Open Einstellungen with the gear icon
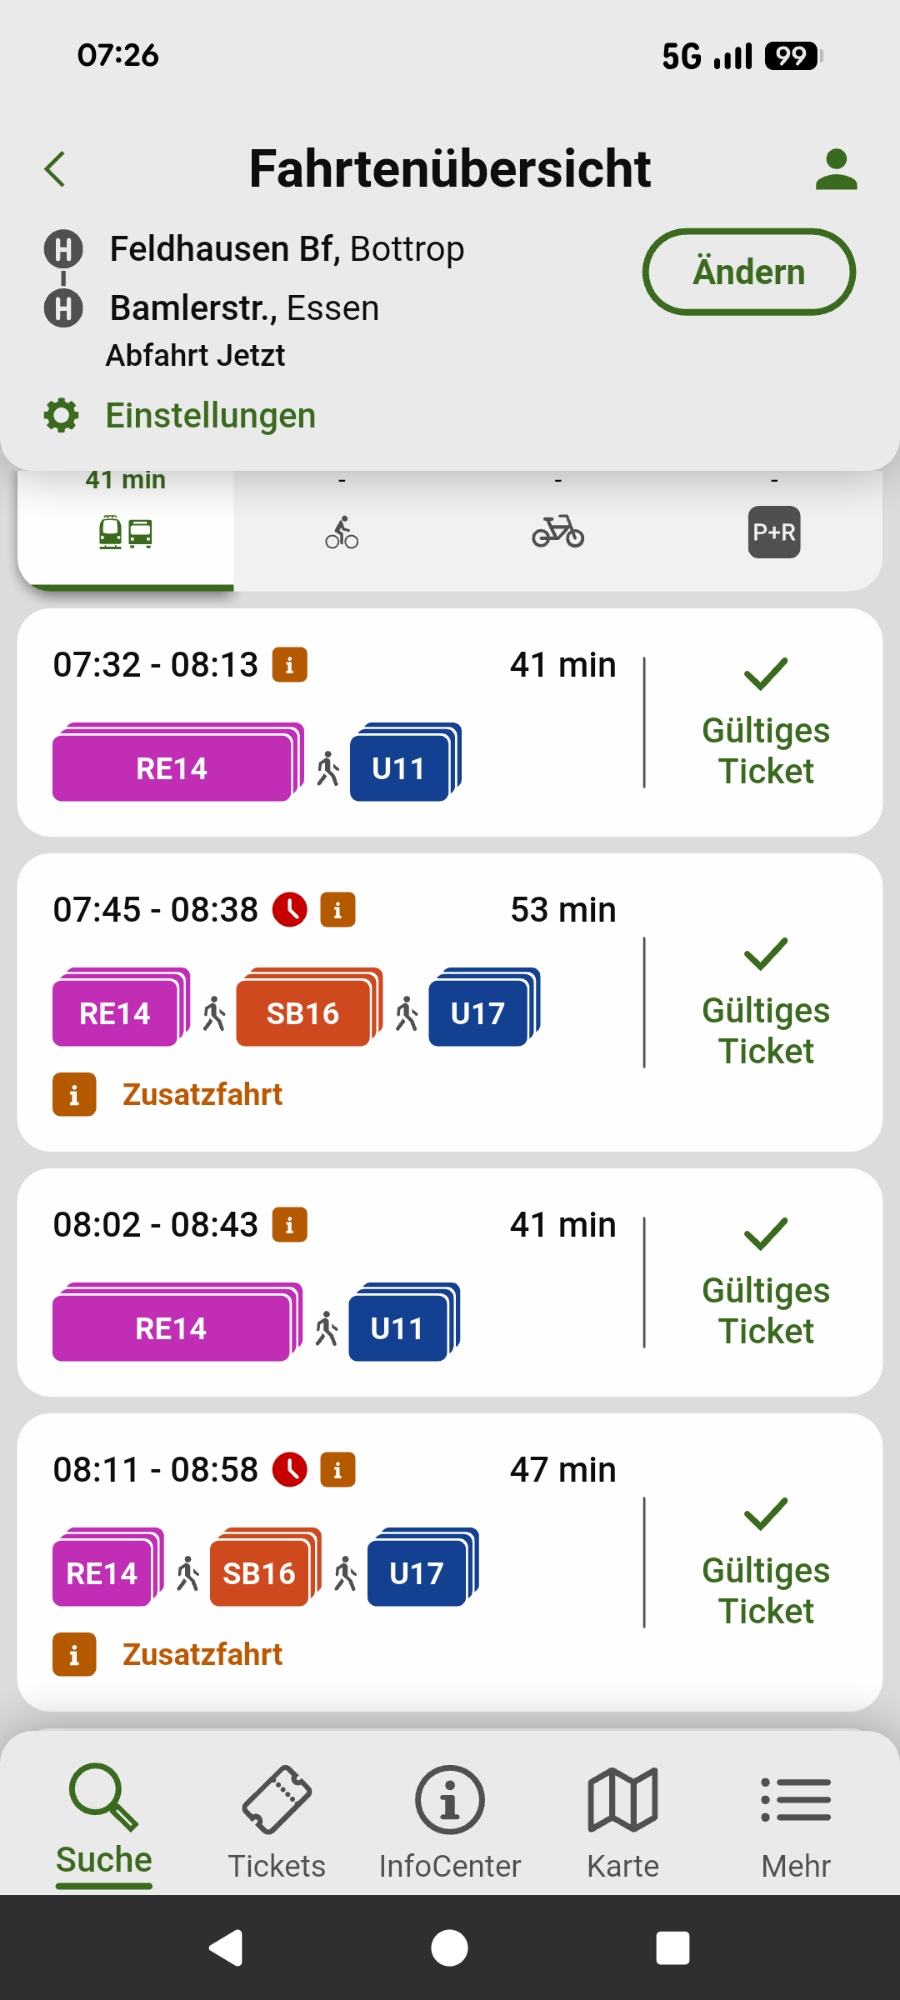The image size is (900, 2000). coord(180,415)
